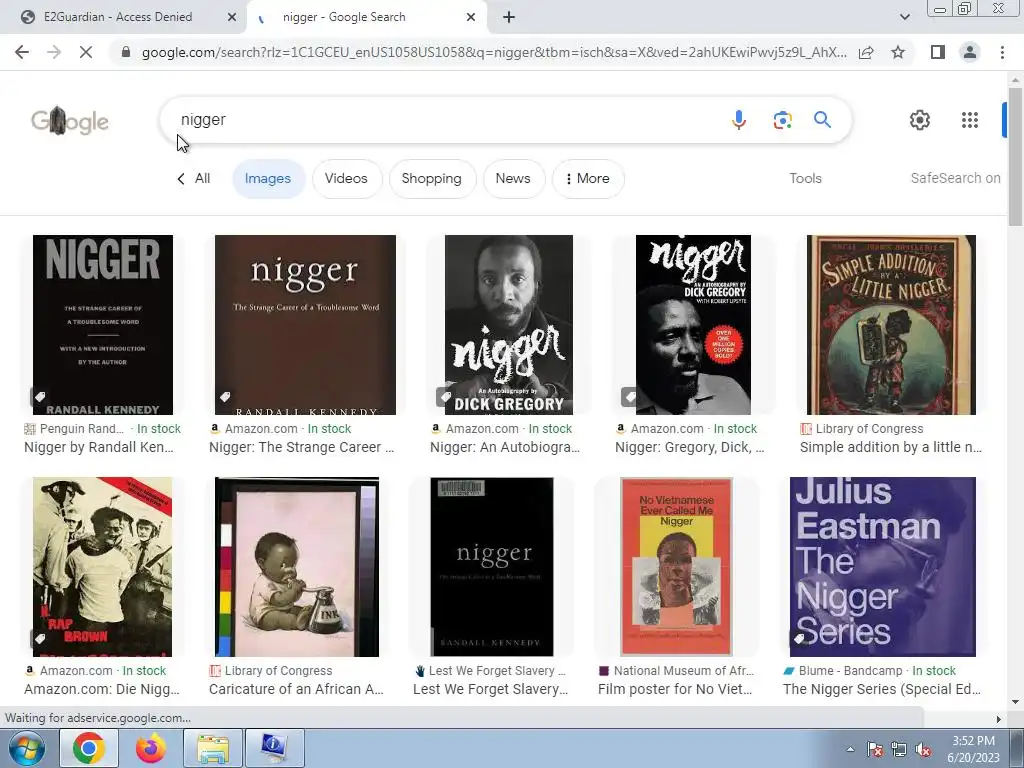Select the News filter chip
This screenshot has width=1024, height=768.
coord(513,178)
